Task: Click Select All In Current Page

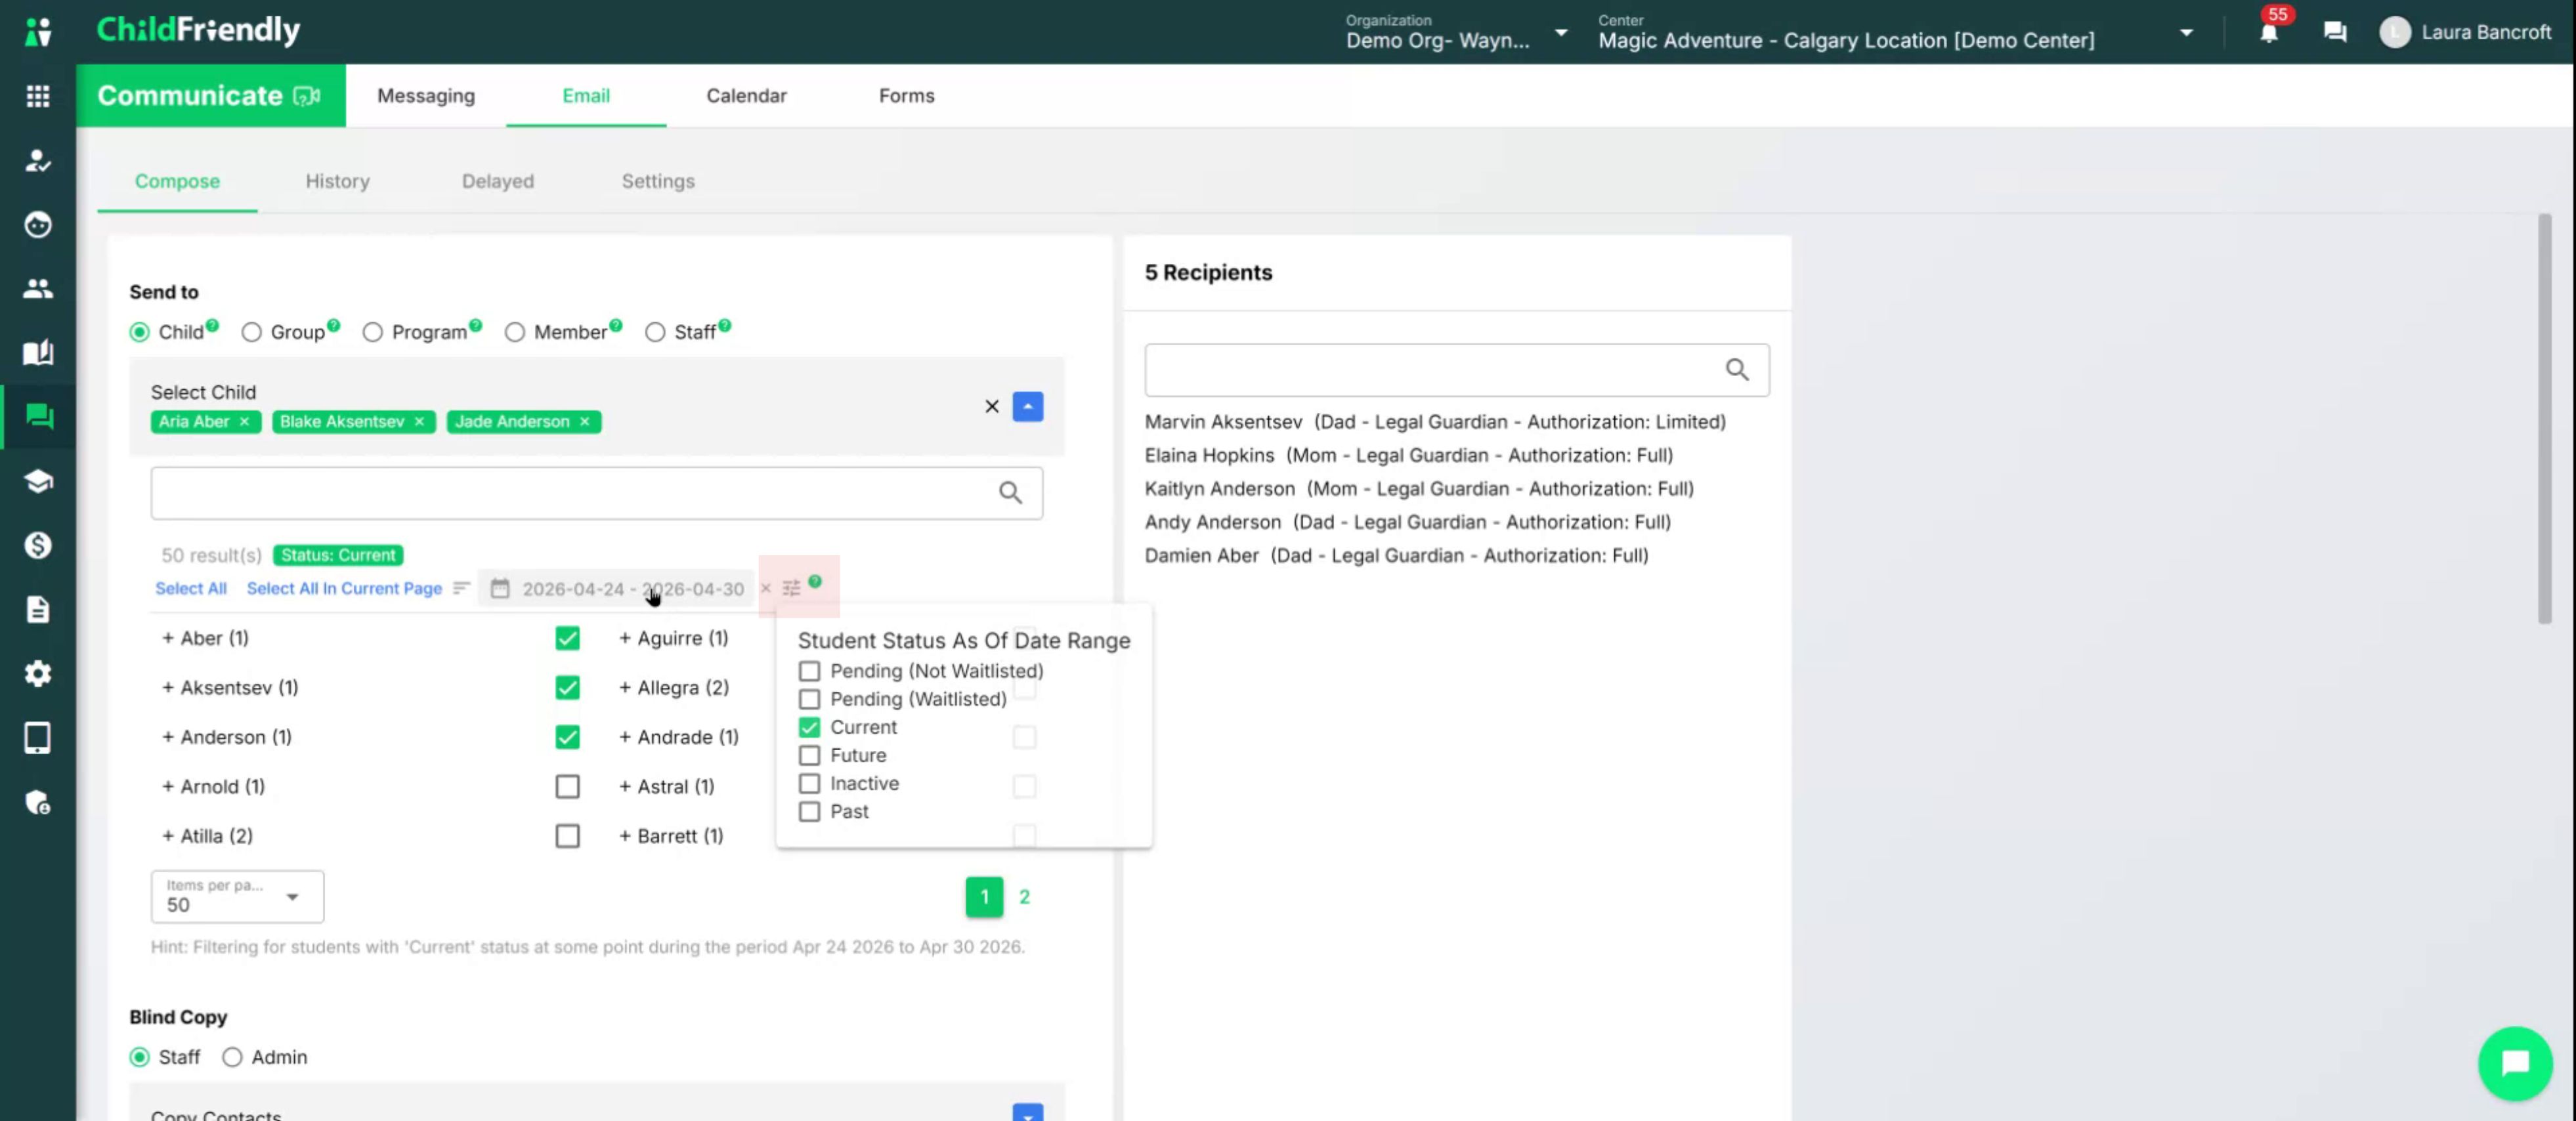Action: click(344, 588)
